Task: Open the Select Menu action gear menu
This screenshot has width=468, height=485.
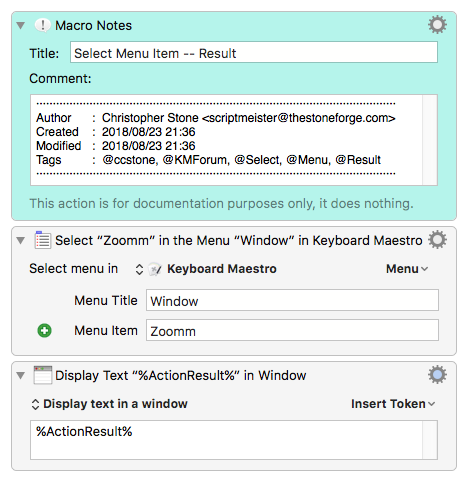Action: (x=437, y=240)
